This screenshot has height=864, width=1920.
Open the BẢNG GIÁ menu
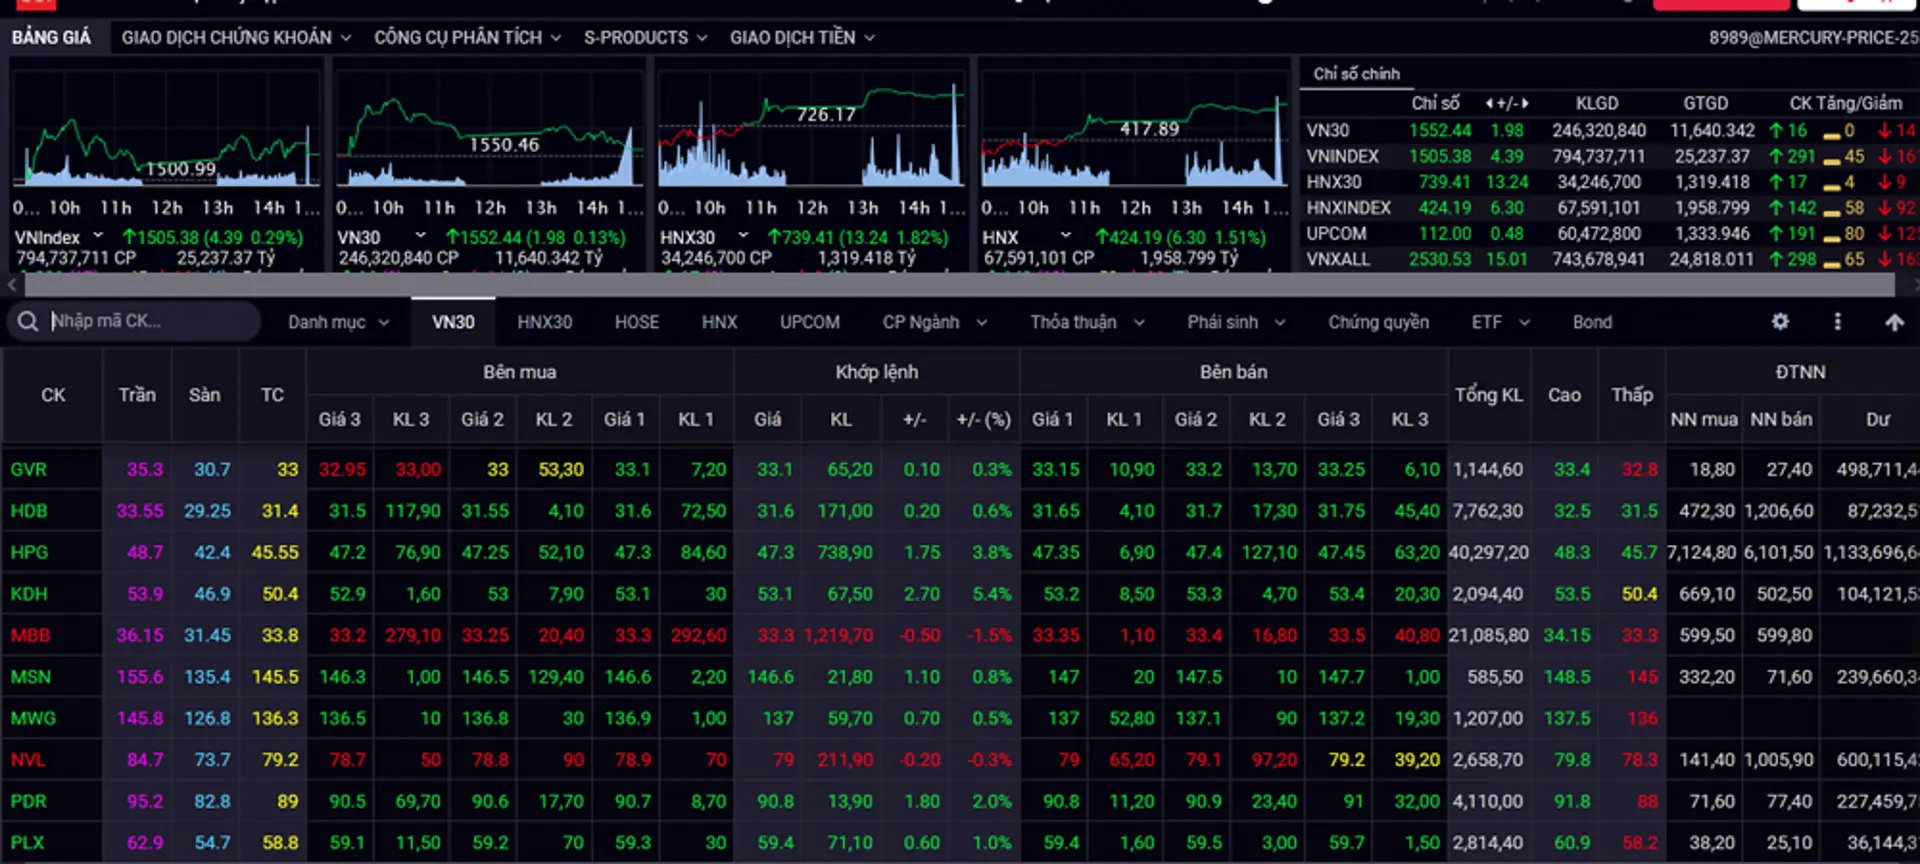pos(51,37)
